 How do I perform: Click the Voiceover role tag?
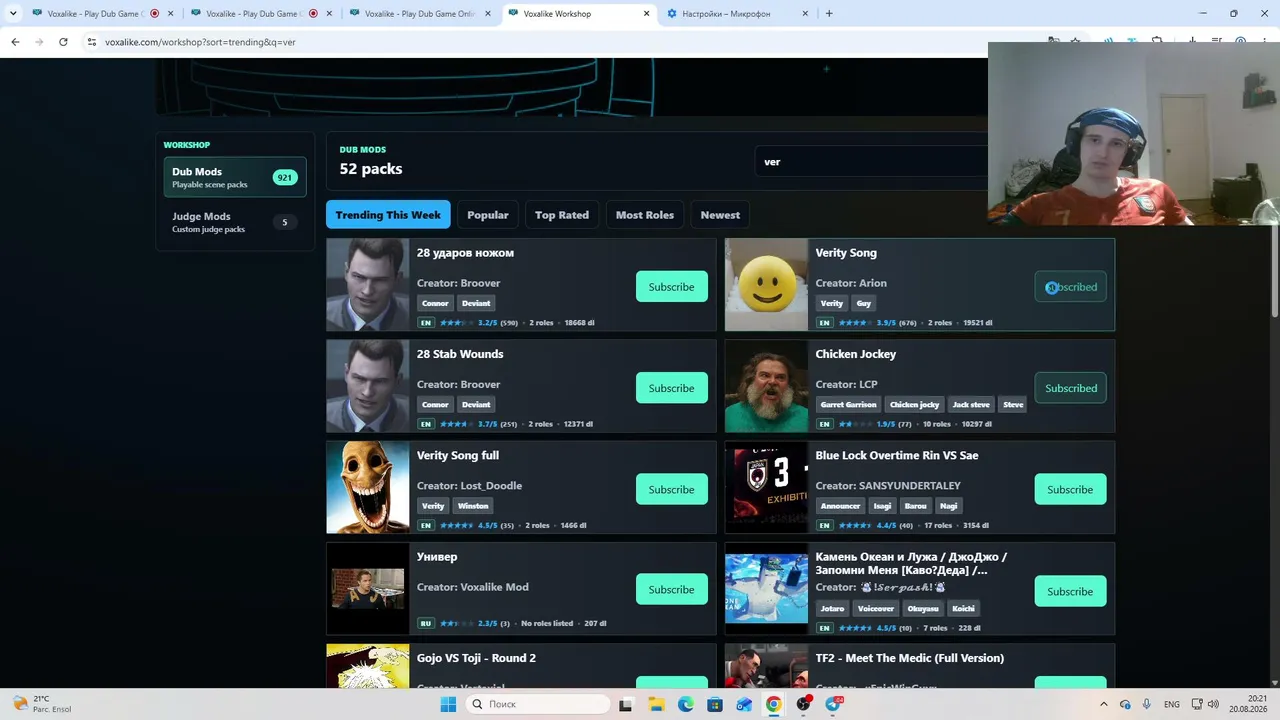point(876,608)
